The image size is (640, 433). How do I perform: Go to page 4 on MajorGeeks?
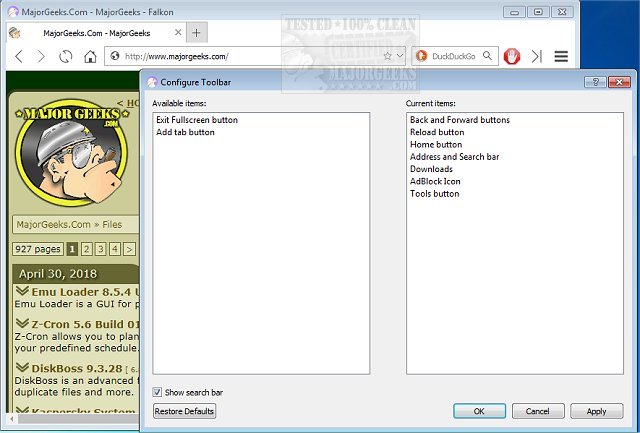coord(115,249)
